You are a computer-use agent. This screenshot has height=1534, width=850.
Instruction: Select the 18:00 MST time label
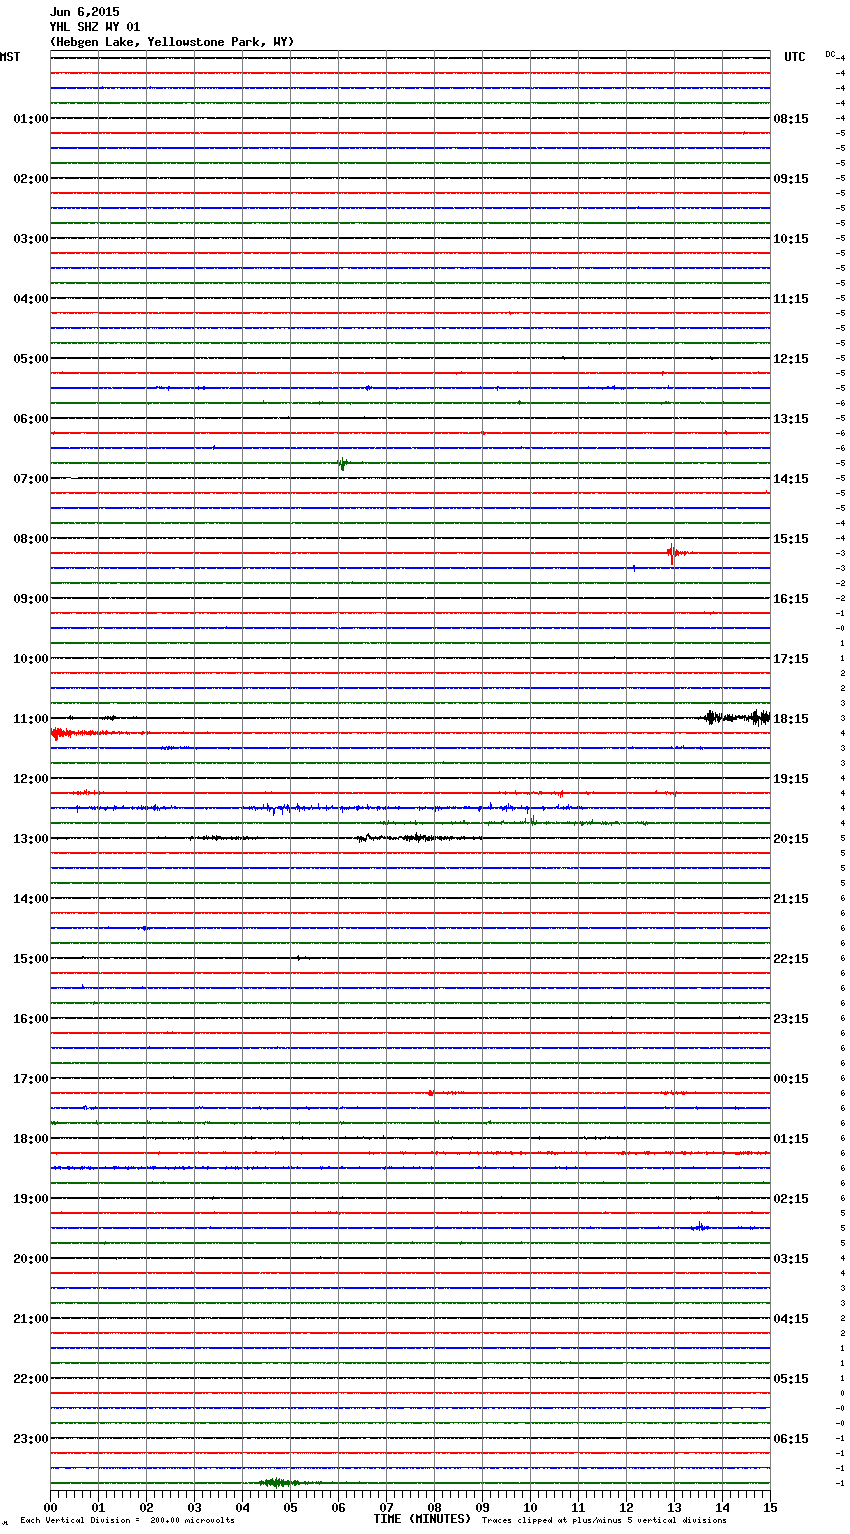coord(31,1139)
